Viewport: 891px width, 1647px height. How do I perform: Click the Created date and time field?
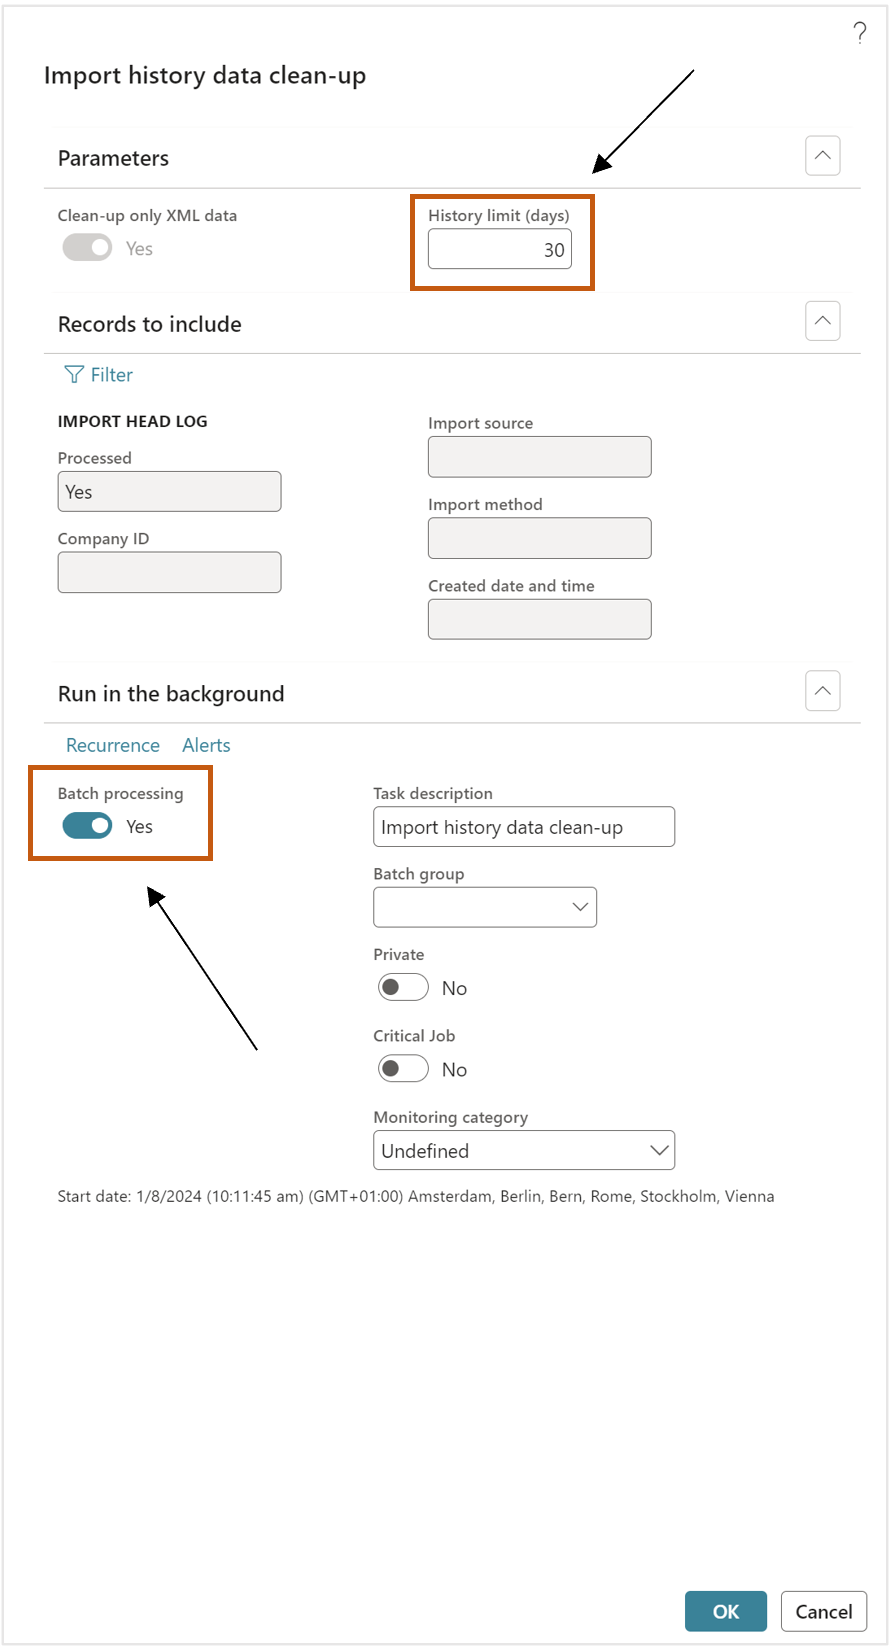click(540, 619)
